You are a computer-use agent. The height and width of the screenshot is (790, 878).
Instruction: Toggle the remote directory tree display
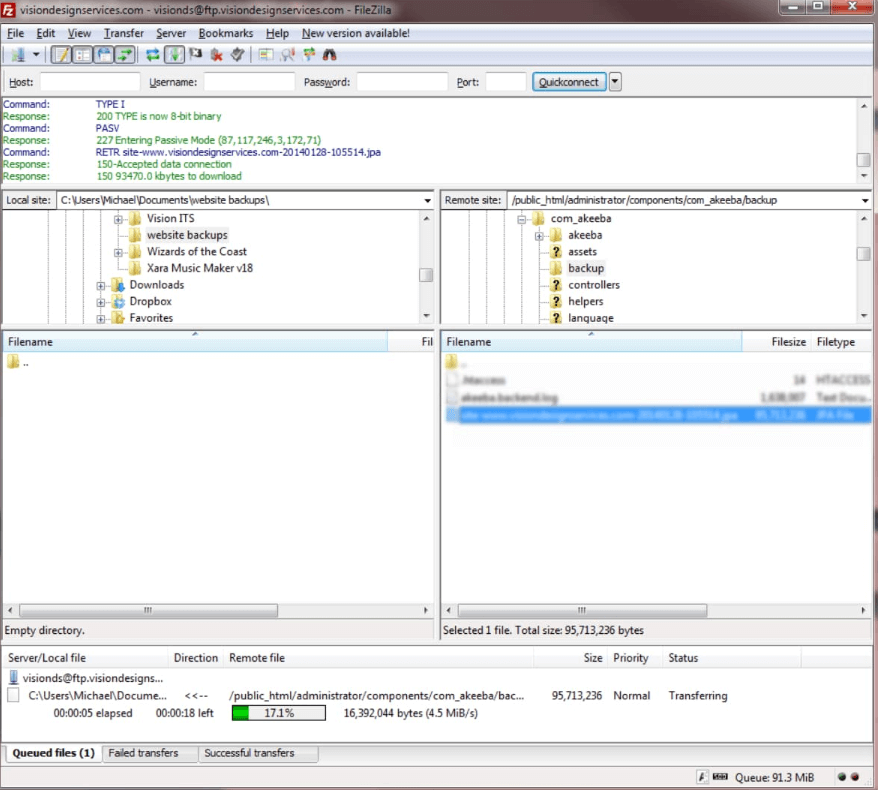click(x=104, y=55)
